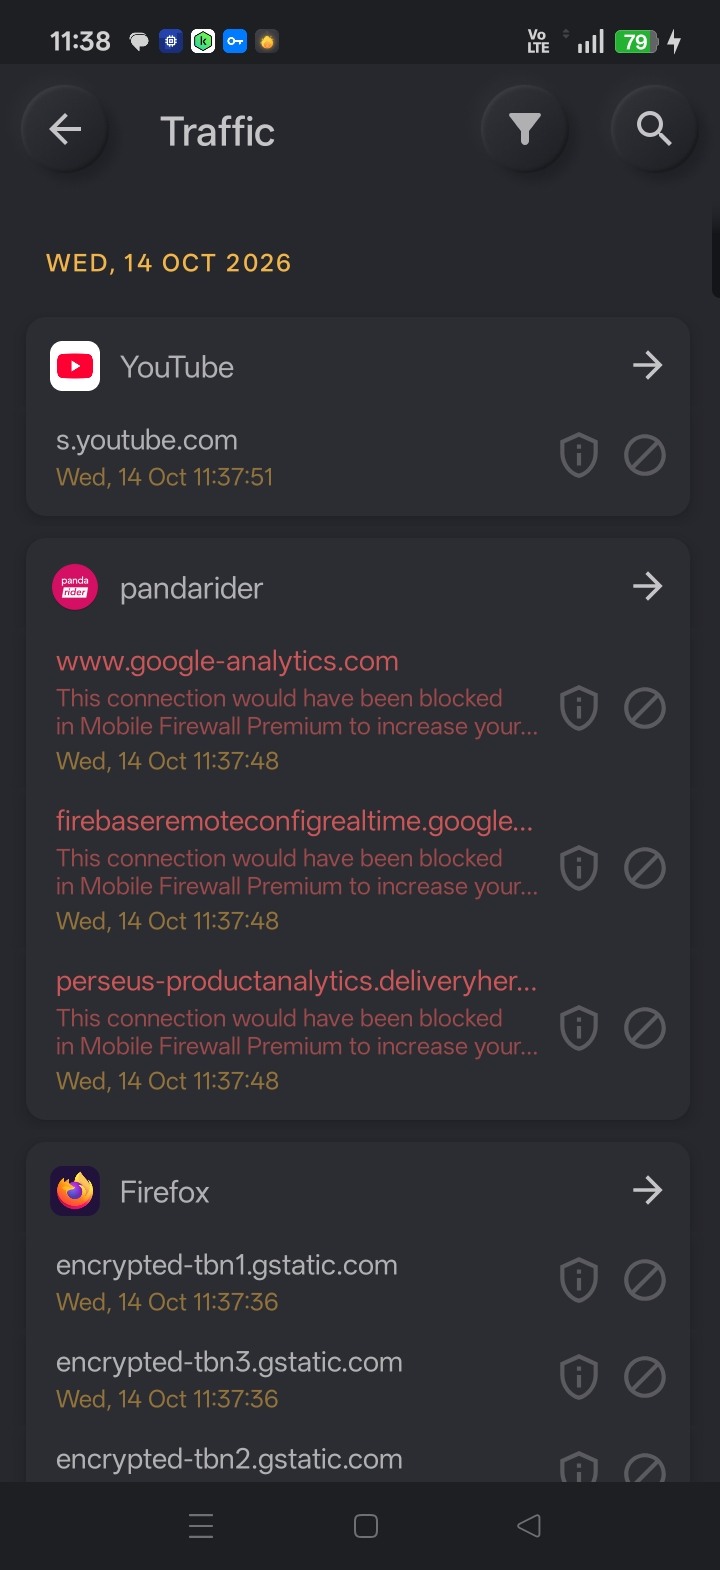Block the s.youtube.com connection
Screen dimensions: 720x1570
click(x=645, y=456)
